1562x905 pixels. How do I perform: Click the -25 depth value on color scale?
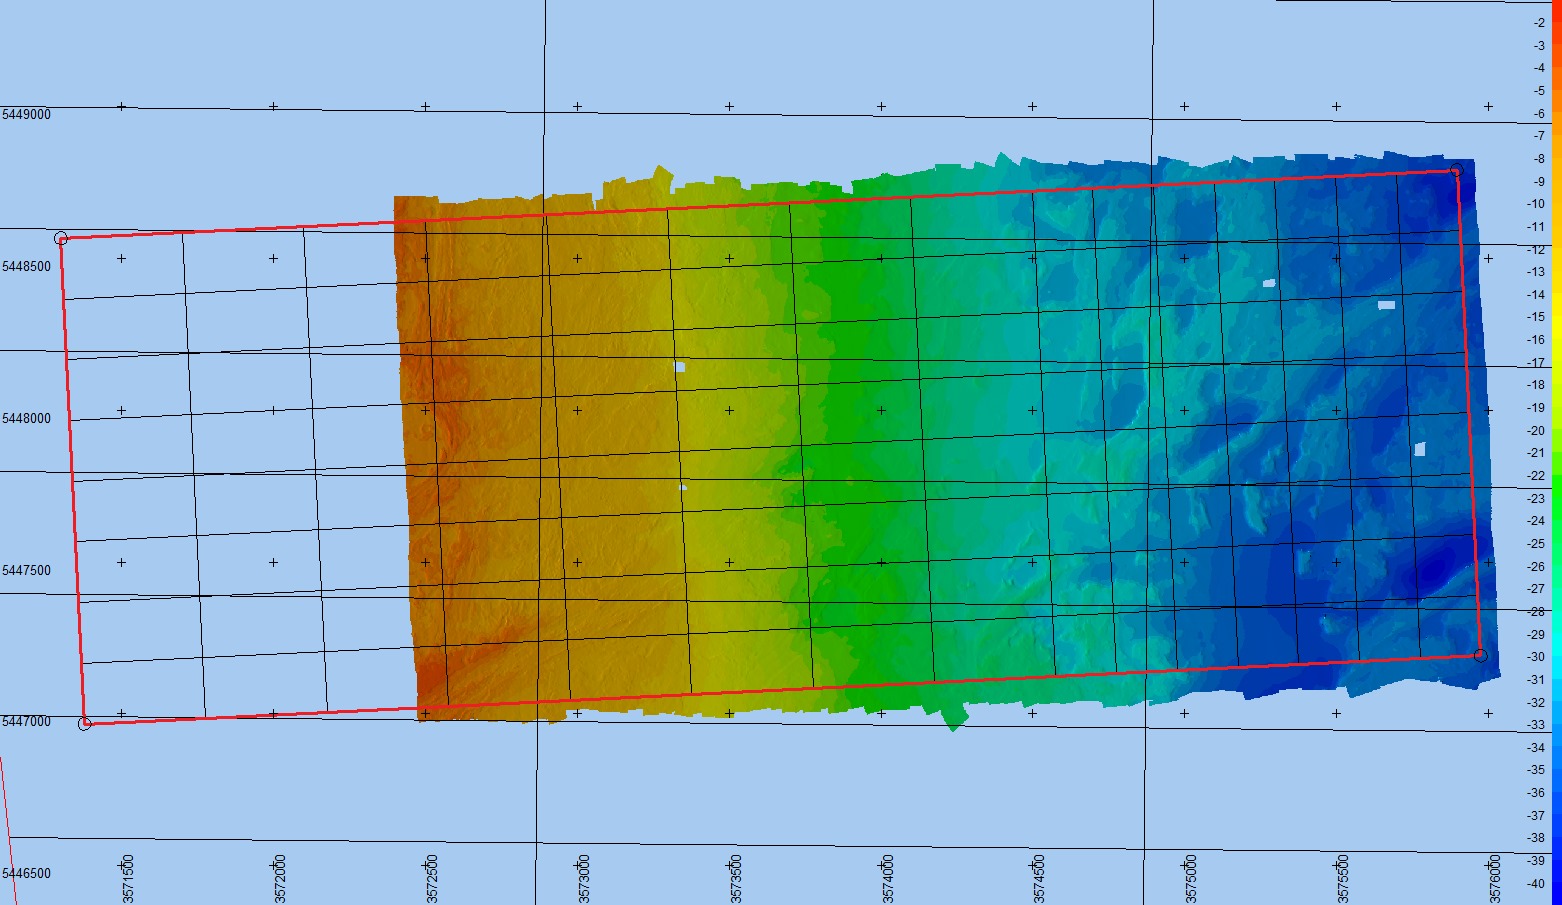coord(1535,544)
